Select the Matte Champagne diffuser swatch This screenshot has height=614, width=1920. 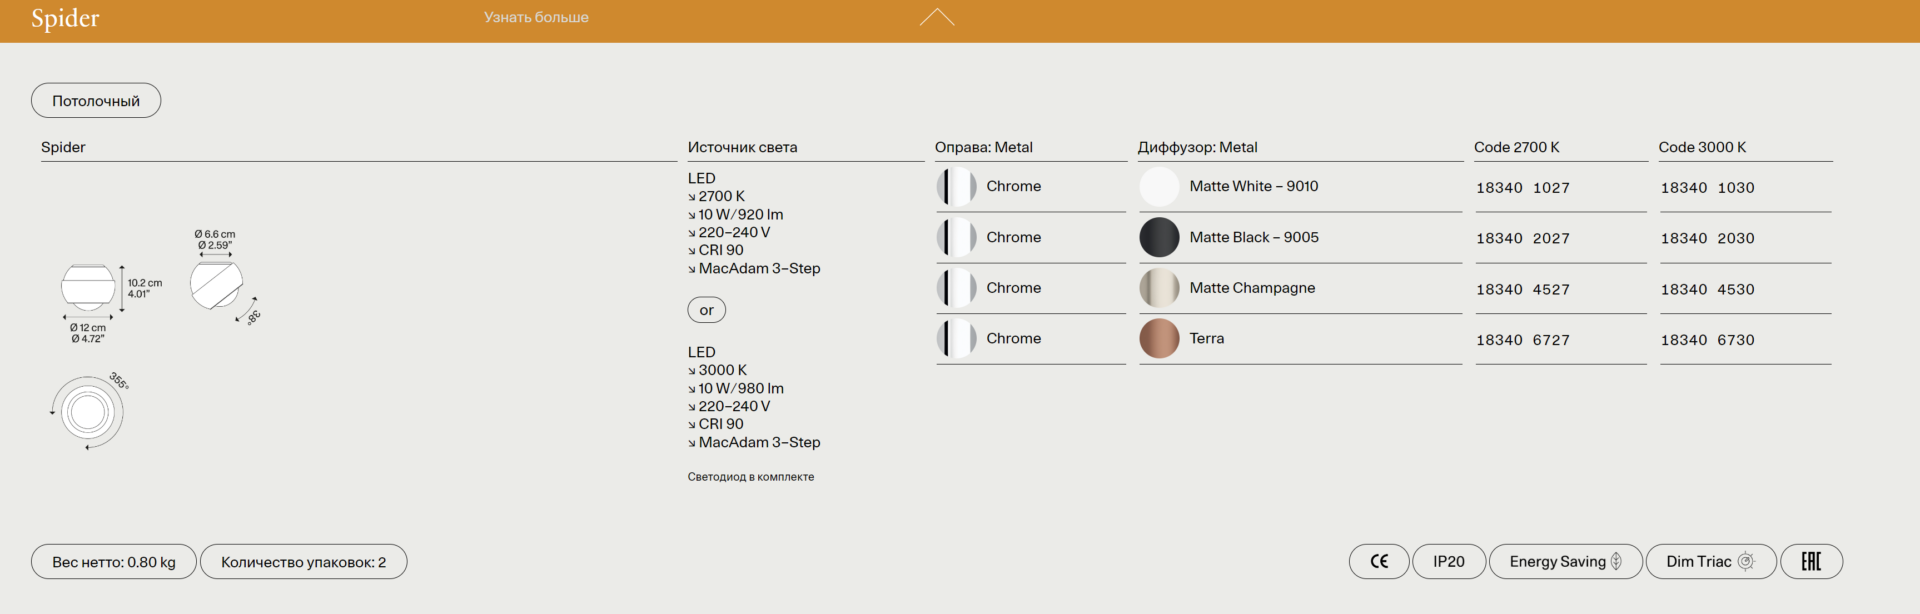1159,288
